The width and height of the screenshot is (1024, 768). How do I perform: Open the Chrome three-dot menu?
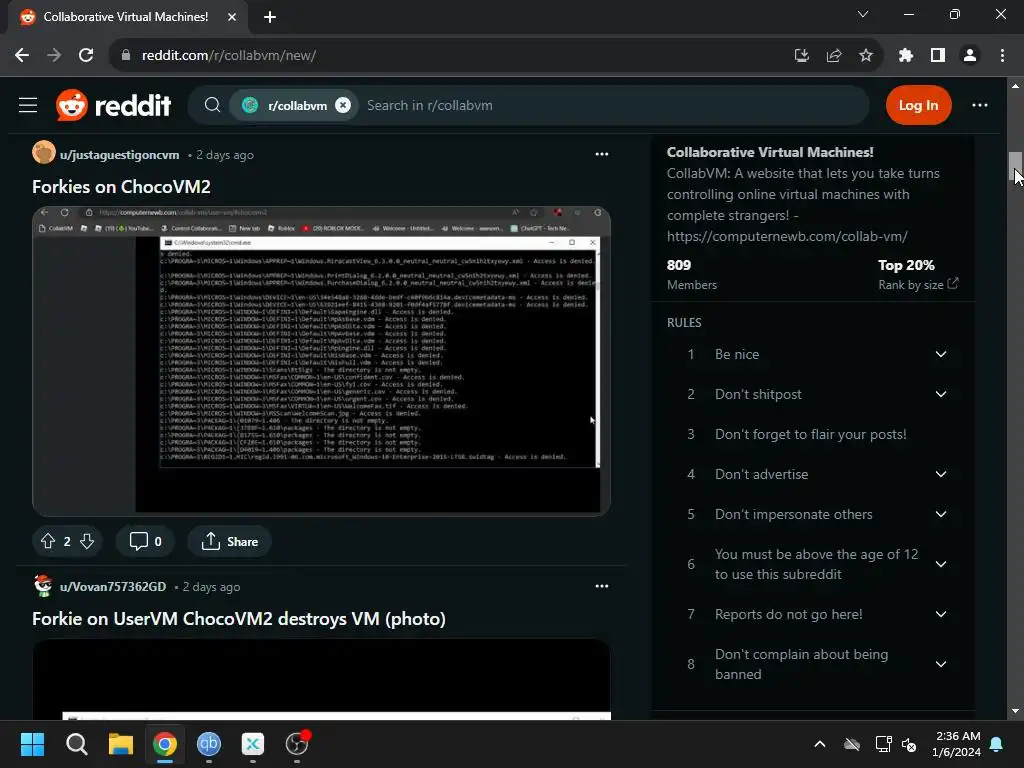click(x=1002, y=56)
